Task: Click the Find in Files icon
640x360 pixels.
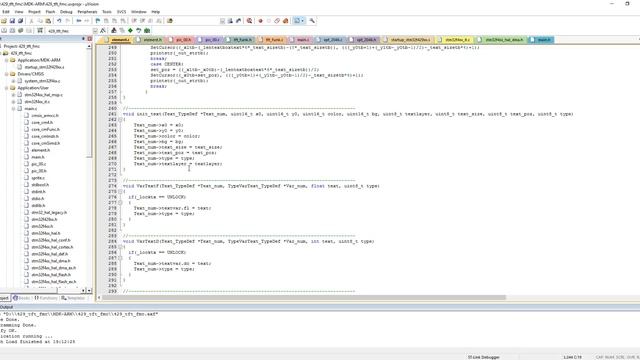Action: point(170,21)
